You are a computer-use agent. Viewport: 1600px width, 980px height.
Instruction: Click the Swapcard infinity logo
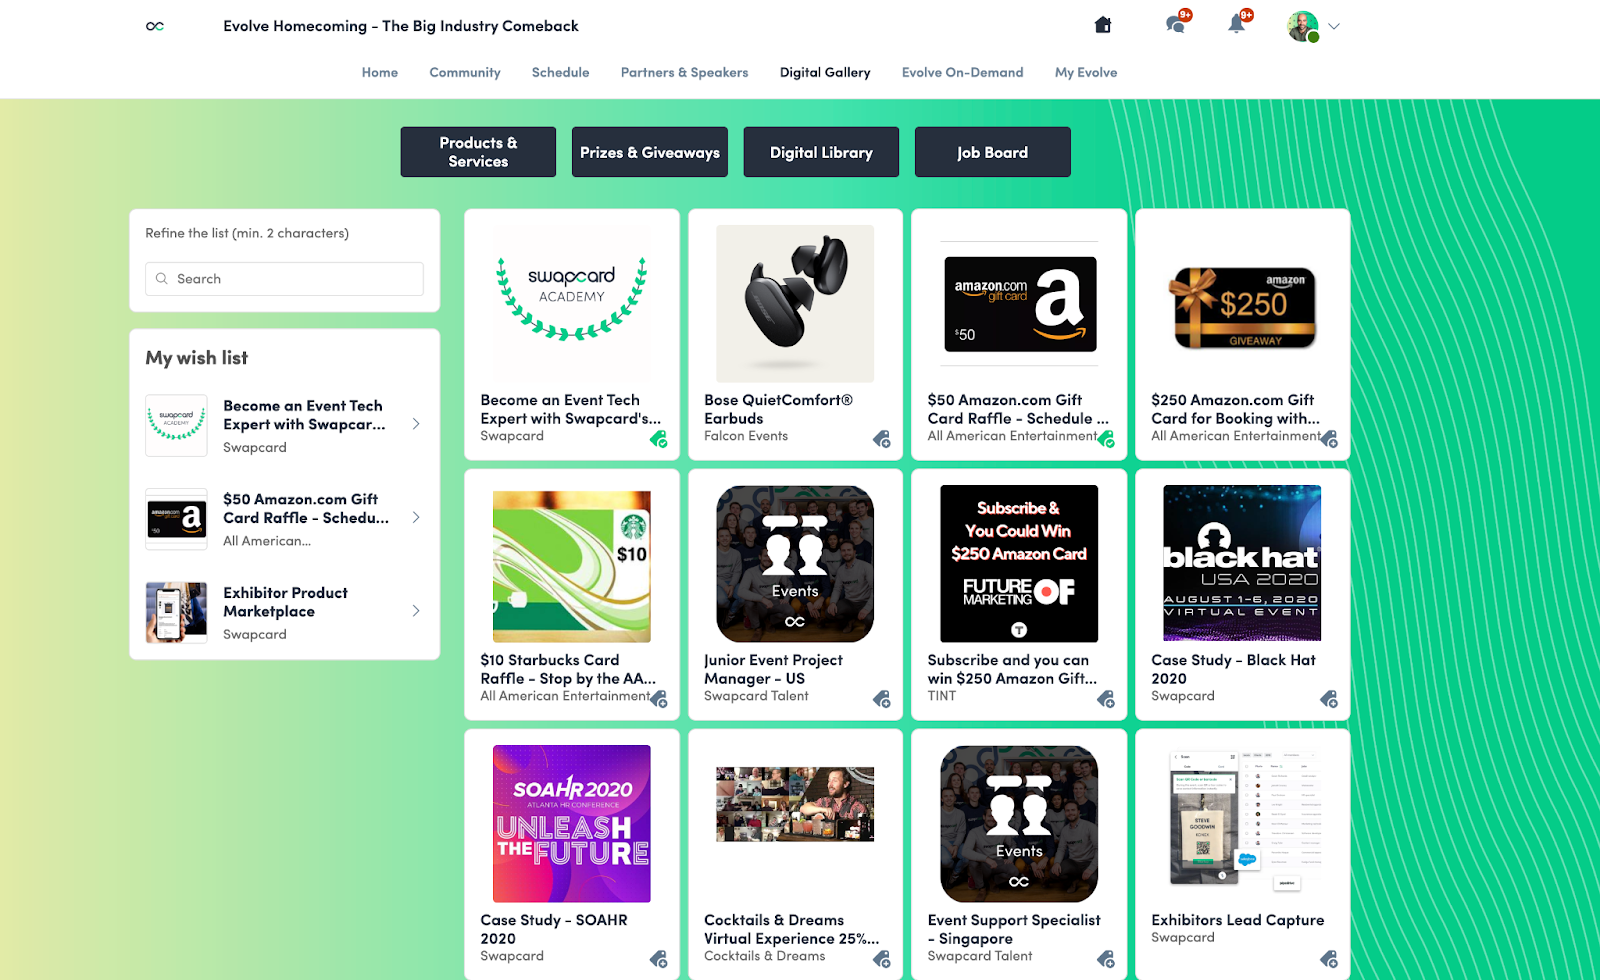(155, 26)
